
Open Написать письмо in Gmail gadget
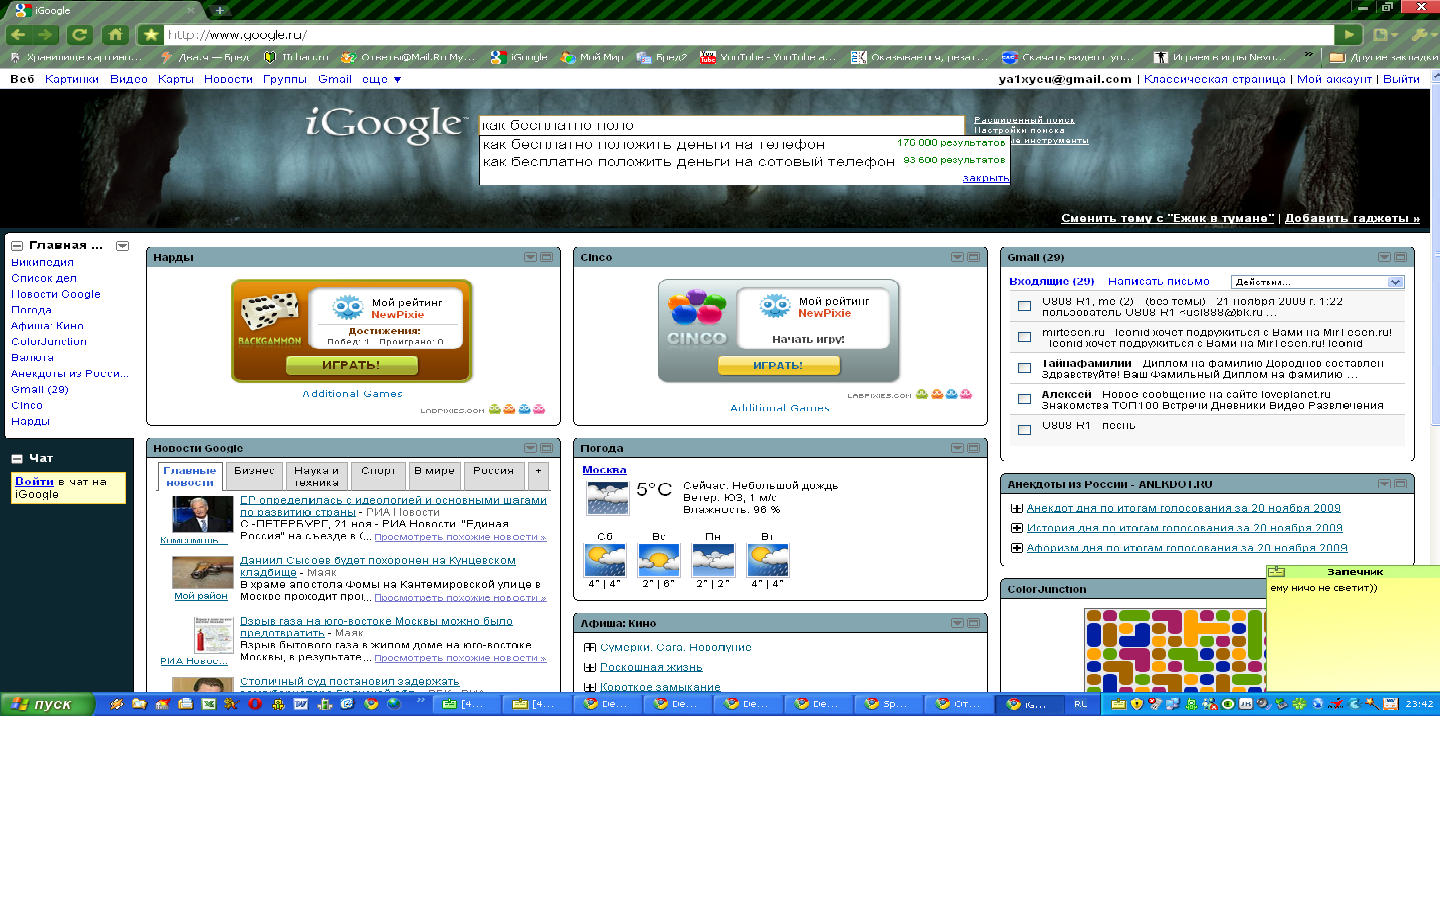pyautogui.click(x=1159, y=282)
